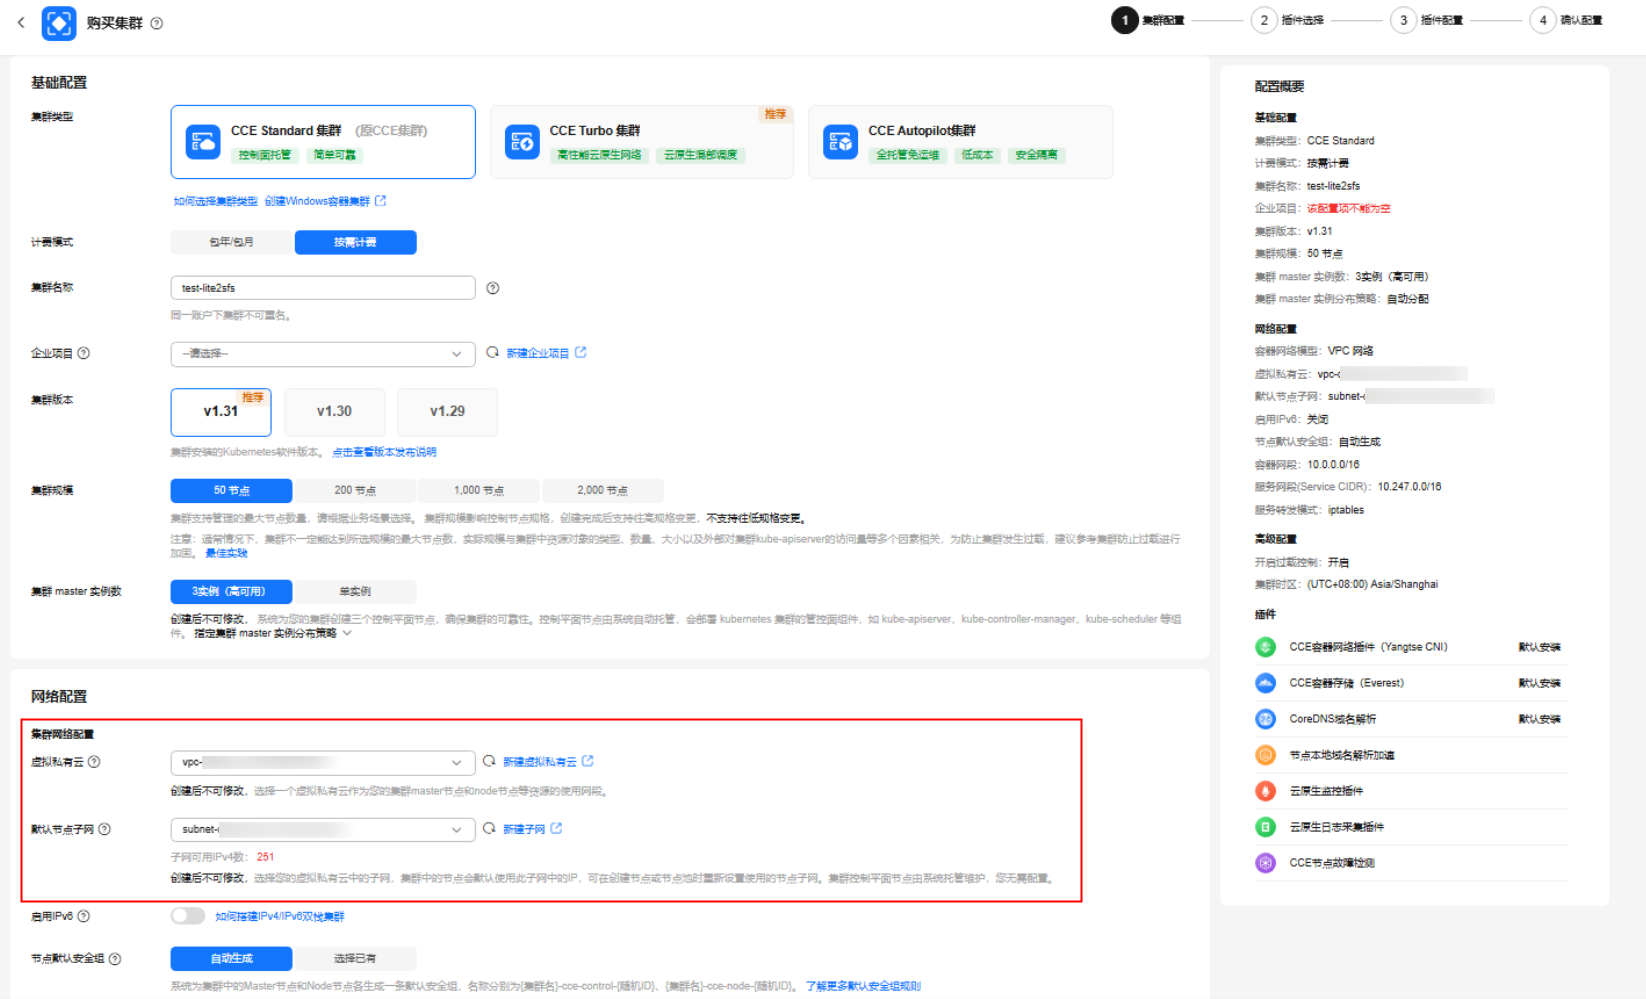Screen dimensions: 1646x999
Task: Go back using the left arrow icon
Action: [x=21, y=22]
